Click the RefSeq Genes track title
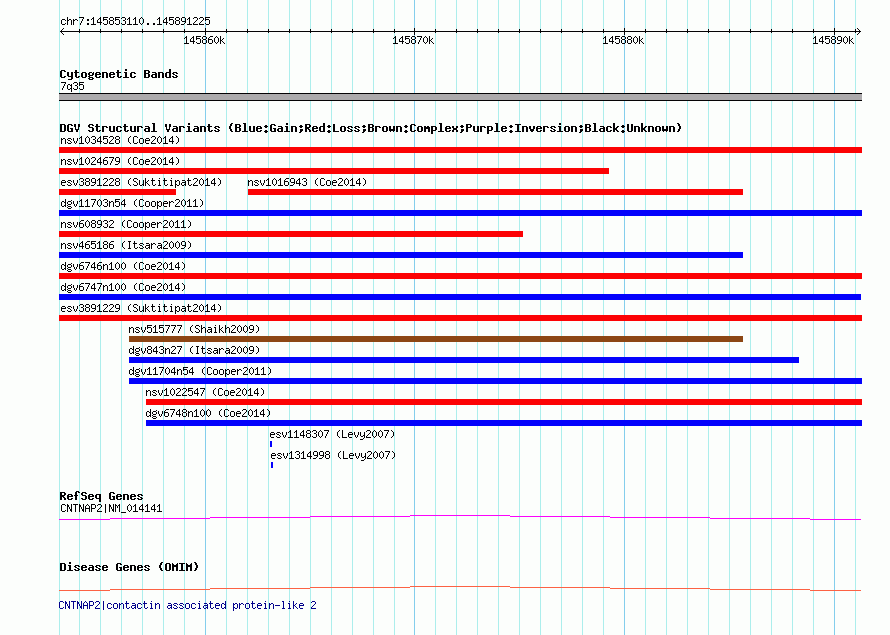 pos(101,496)
